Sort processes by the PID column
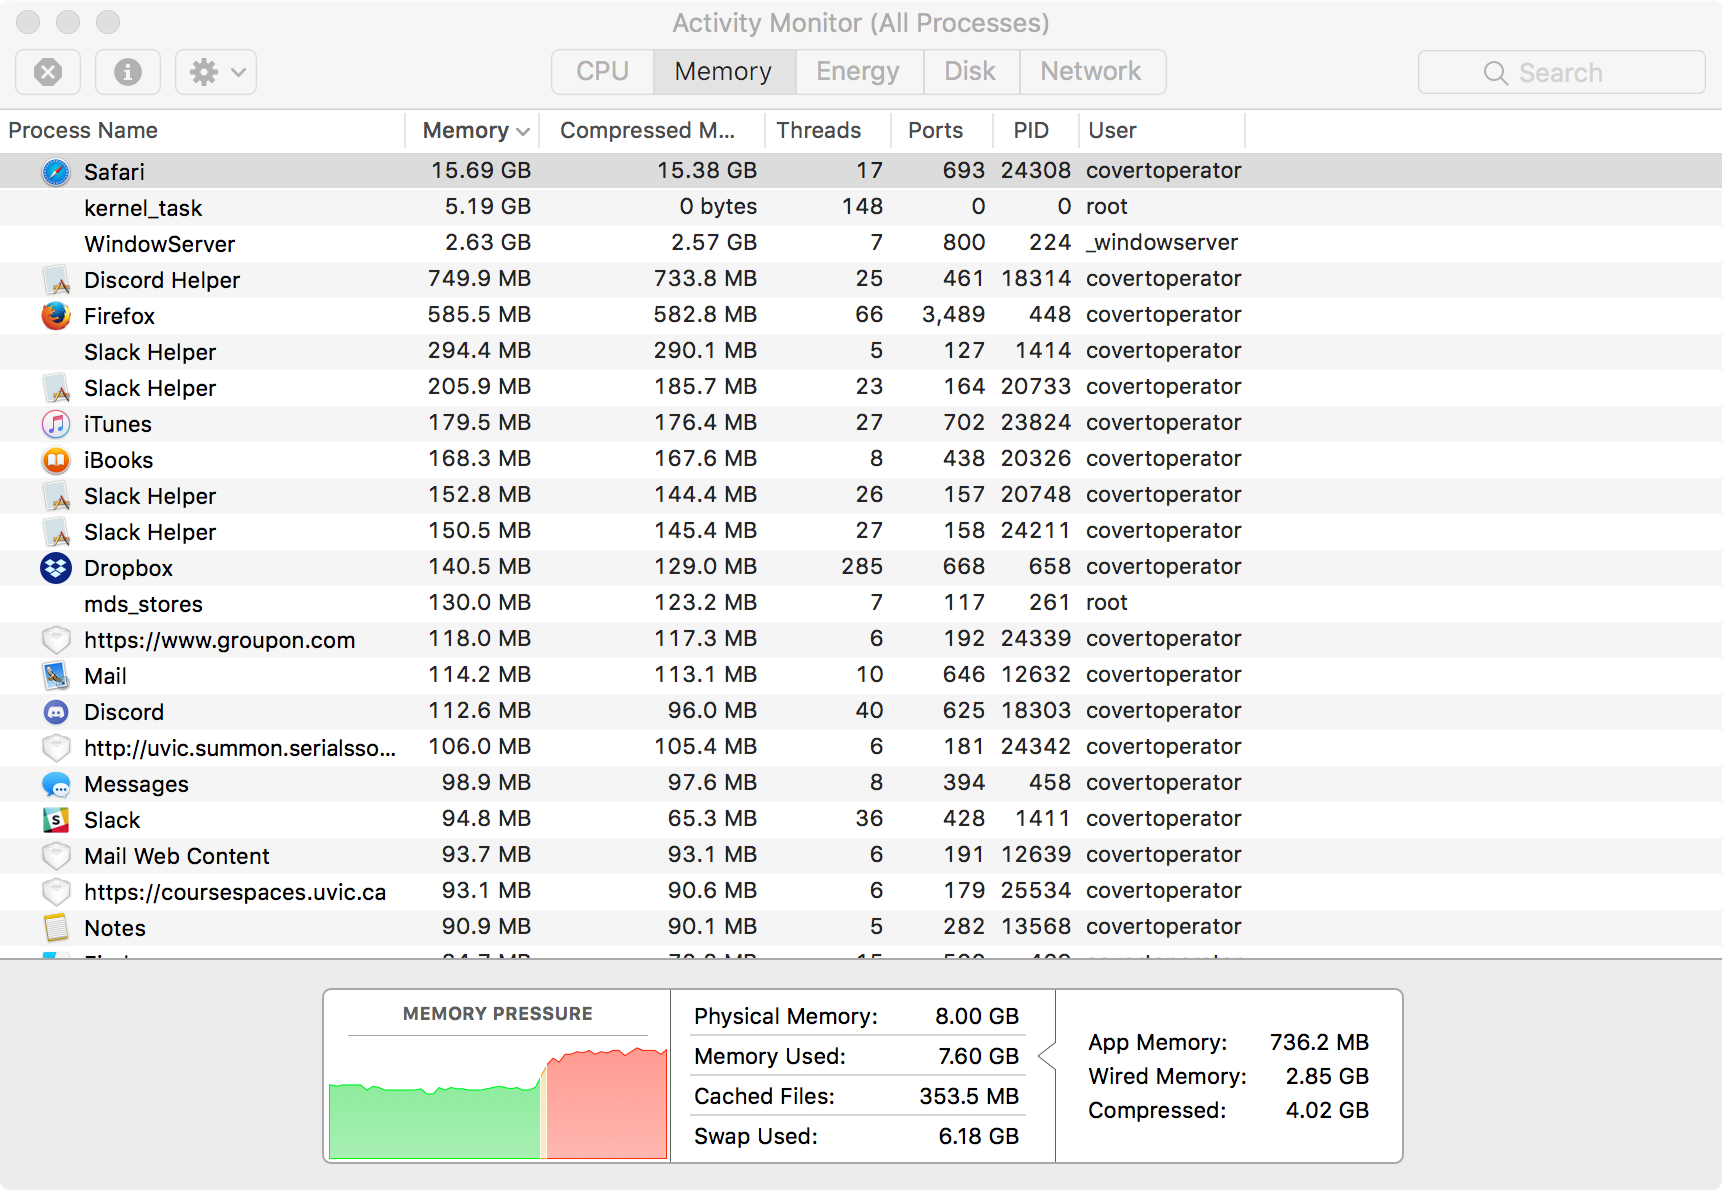1722x1190 pixels. (1033, 130)
